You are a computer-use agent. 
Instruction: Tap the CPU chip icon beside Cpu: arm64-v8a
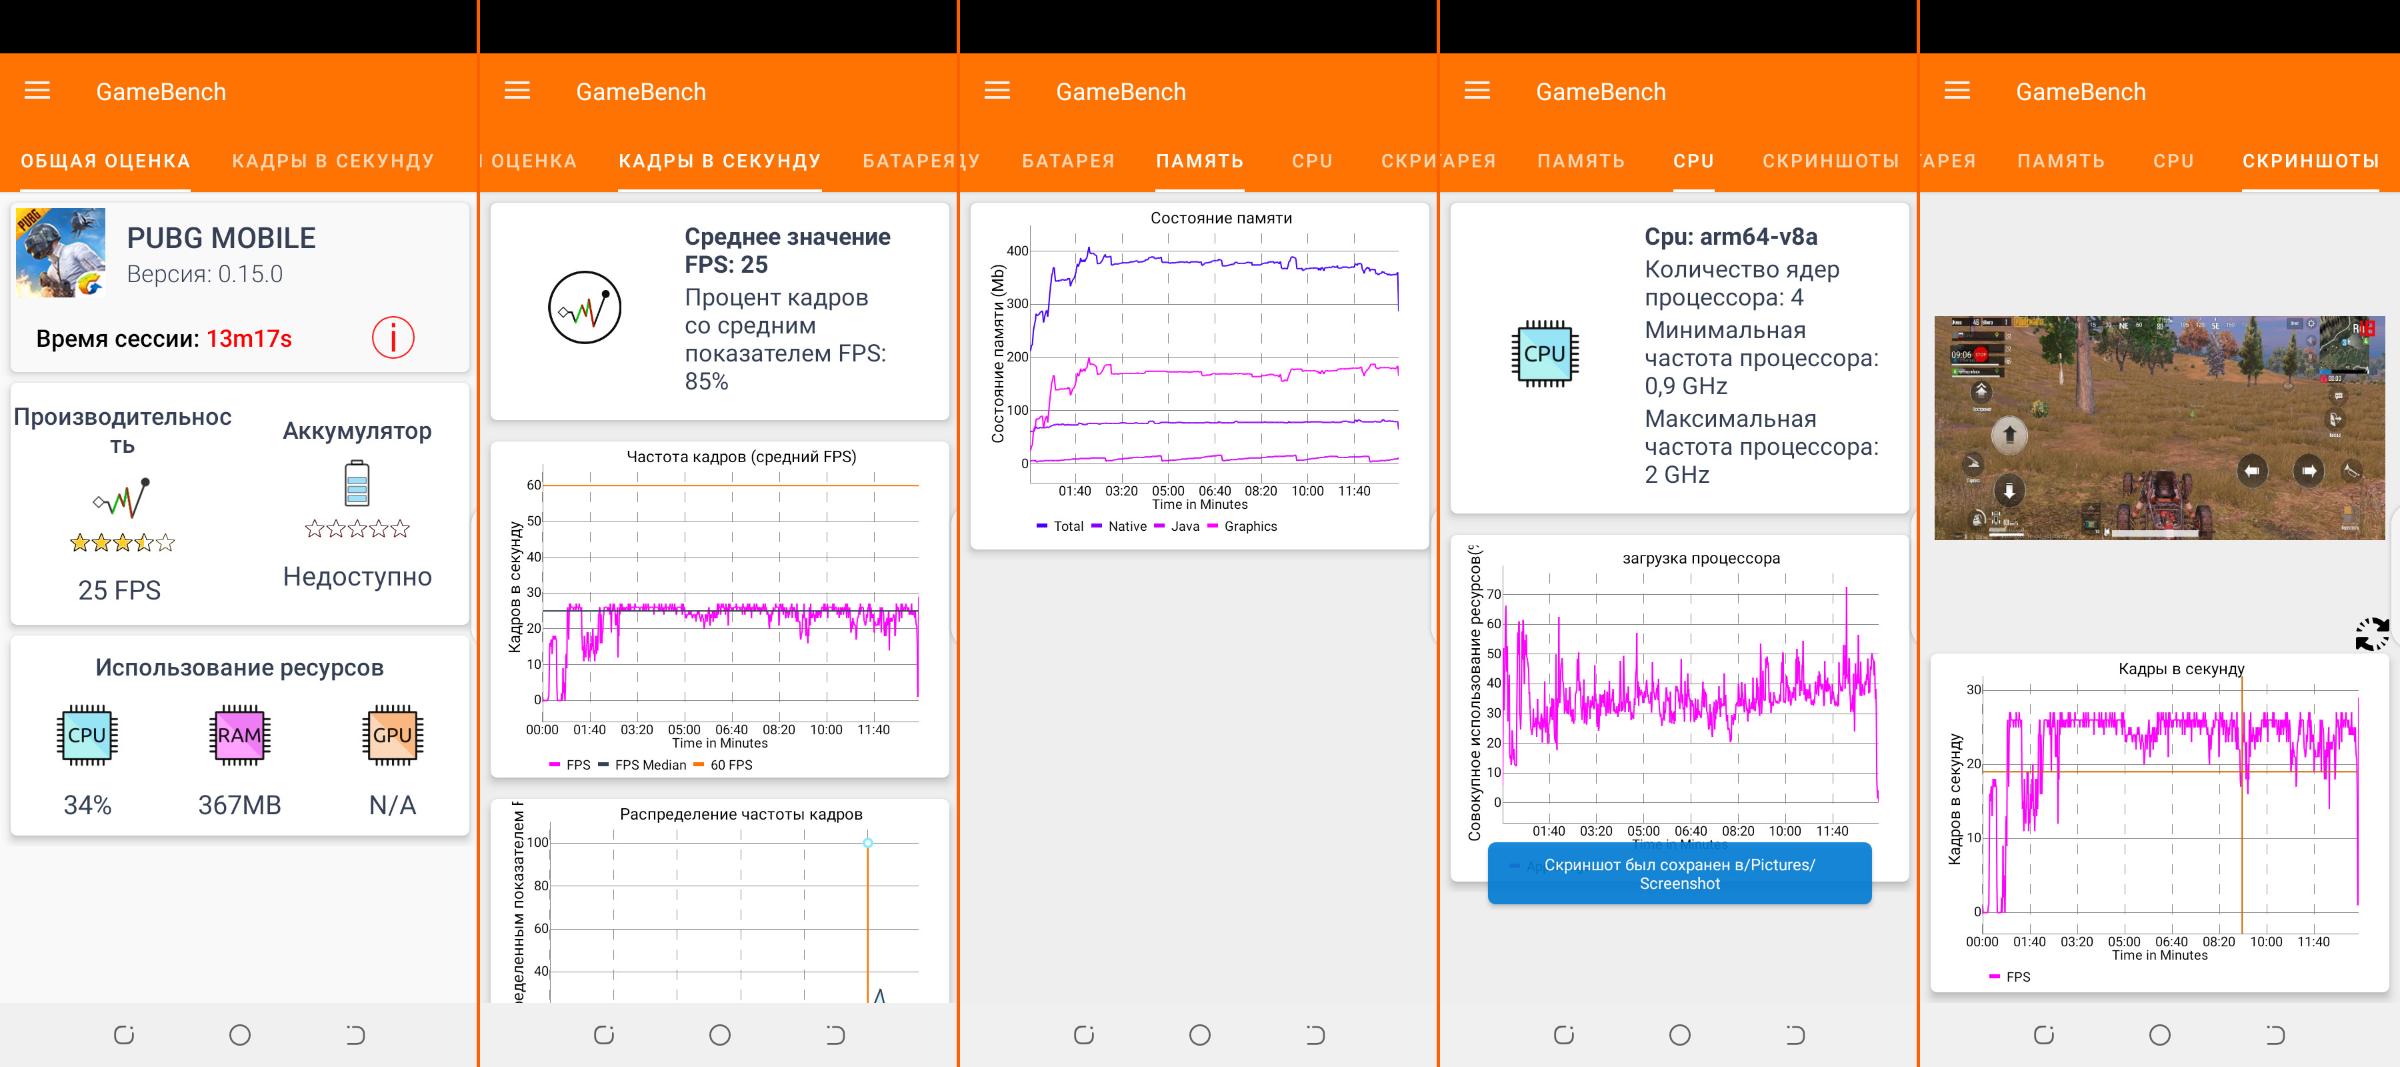coord(1544,354)
